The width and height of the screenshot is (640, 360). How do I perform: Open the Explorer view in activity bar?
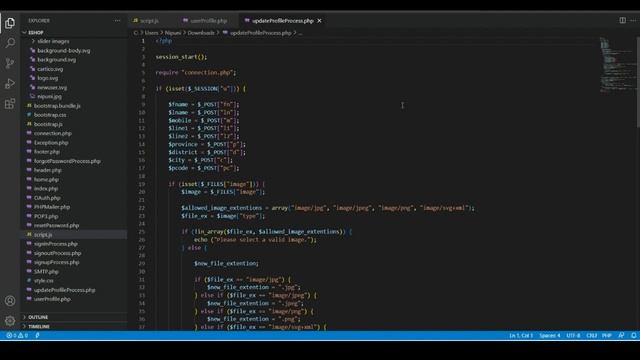[x=10, y=23]
